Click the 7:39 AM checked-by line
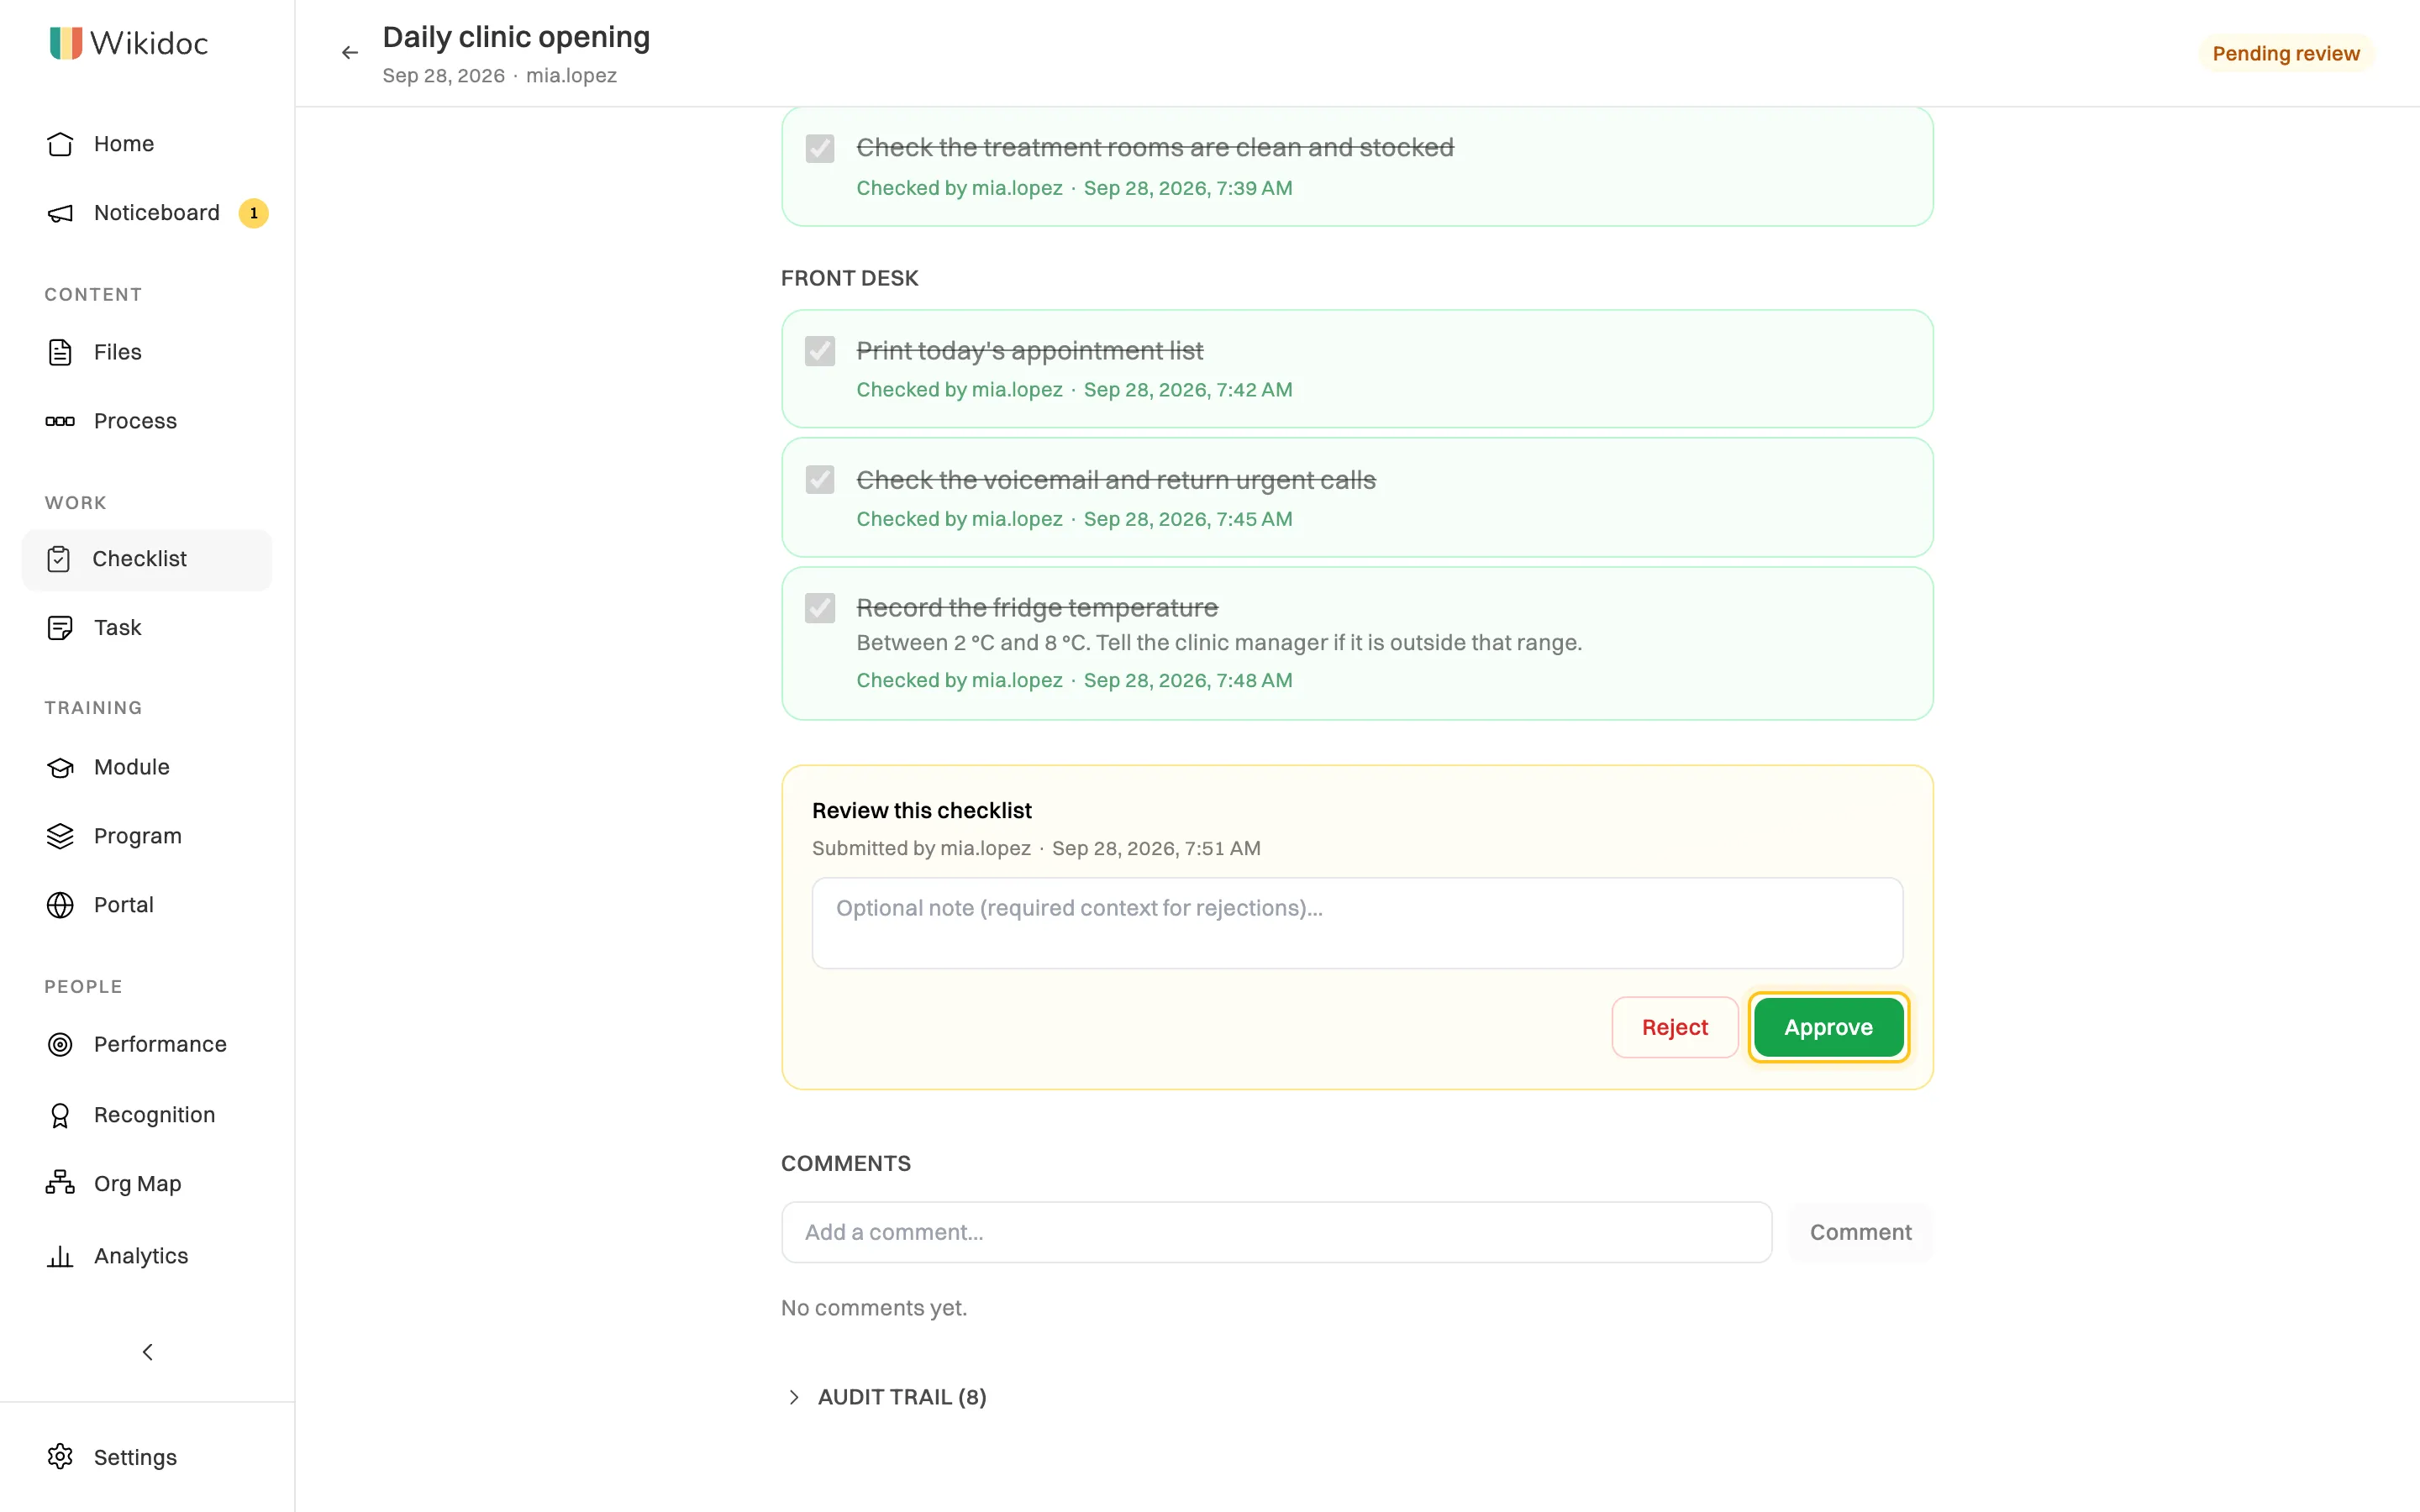 pos(1074,188)
